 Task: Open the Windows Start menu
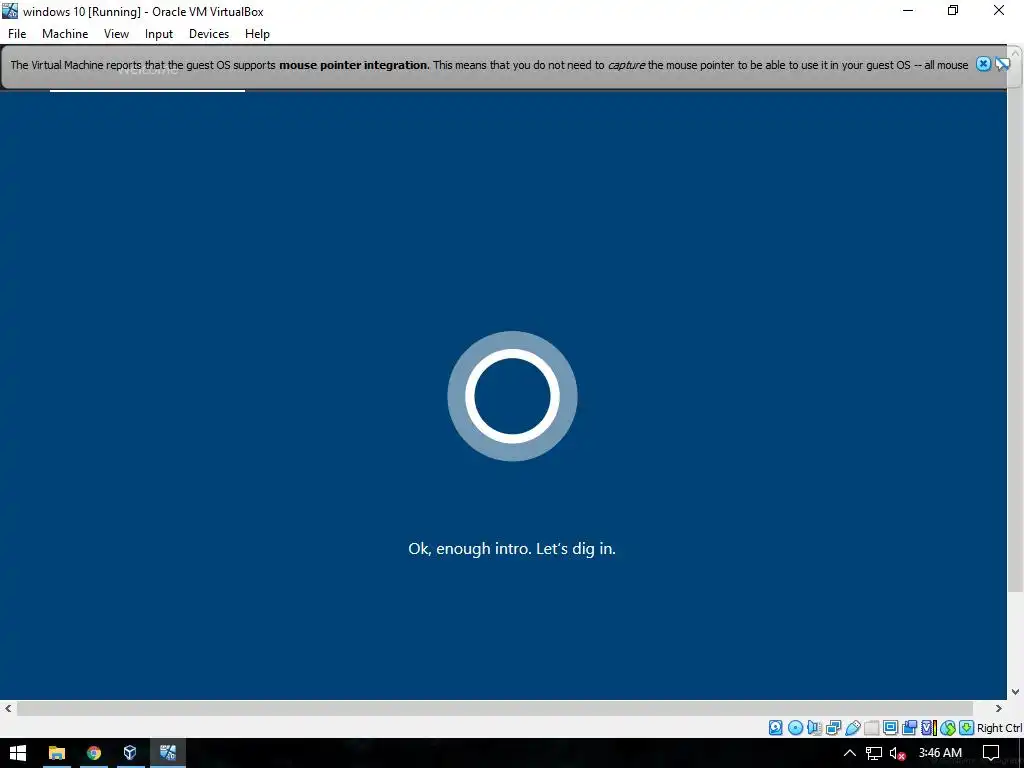18,753
